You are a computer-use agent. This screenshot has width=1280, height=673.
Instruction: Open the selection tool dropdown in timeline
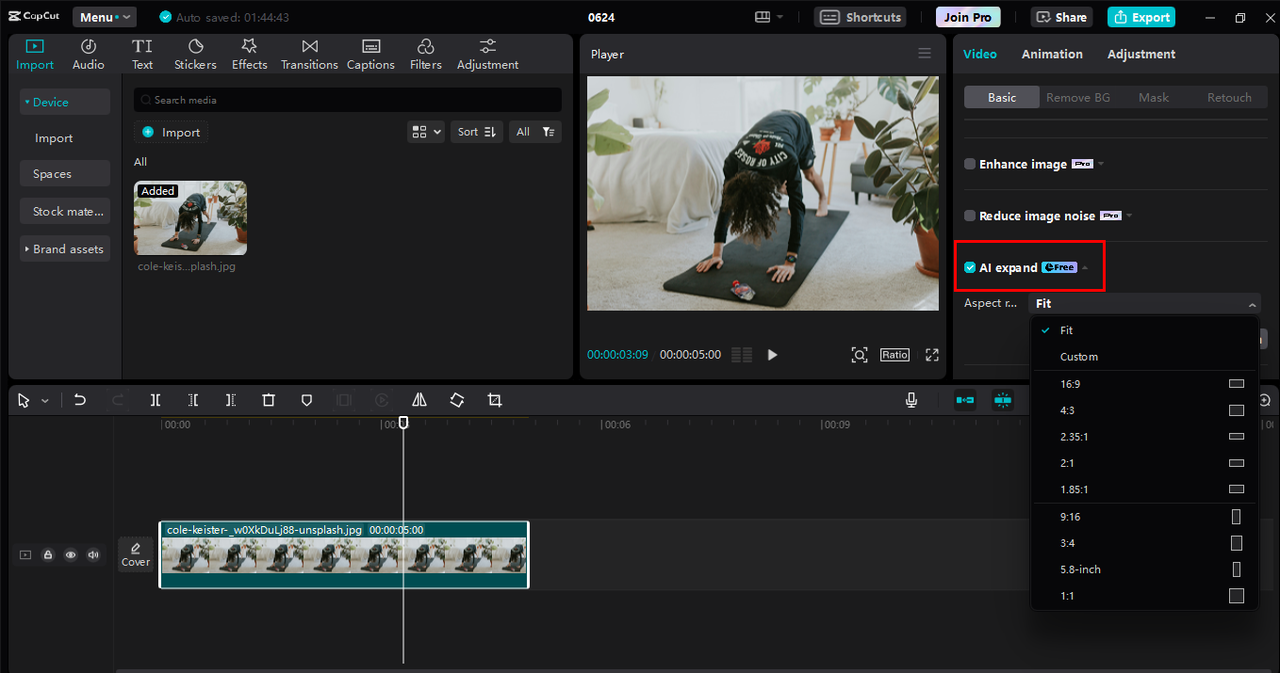point(45,401)
